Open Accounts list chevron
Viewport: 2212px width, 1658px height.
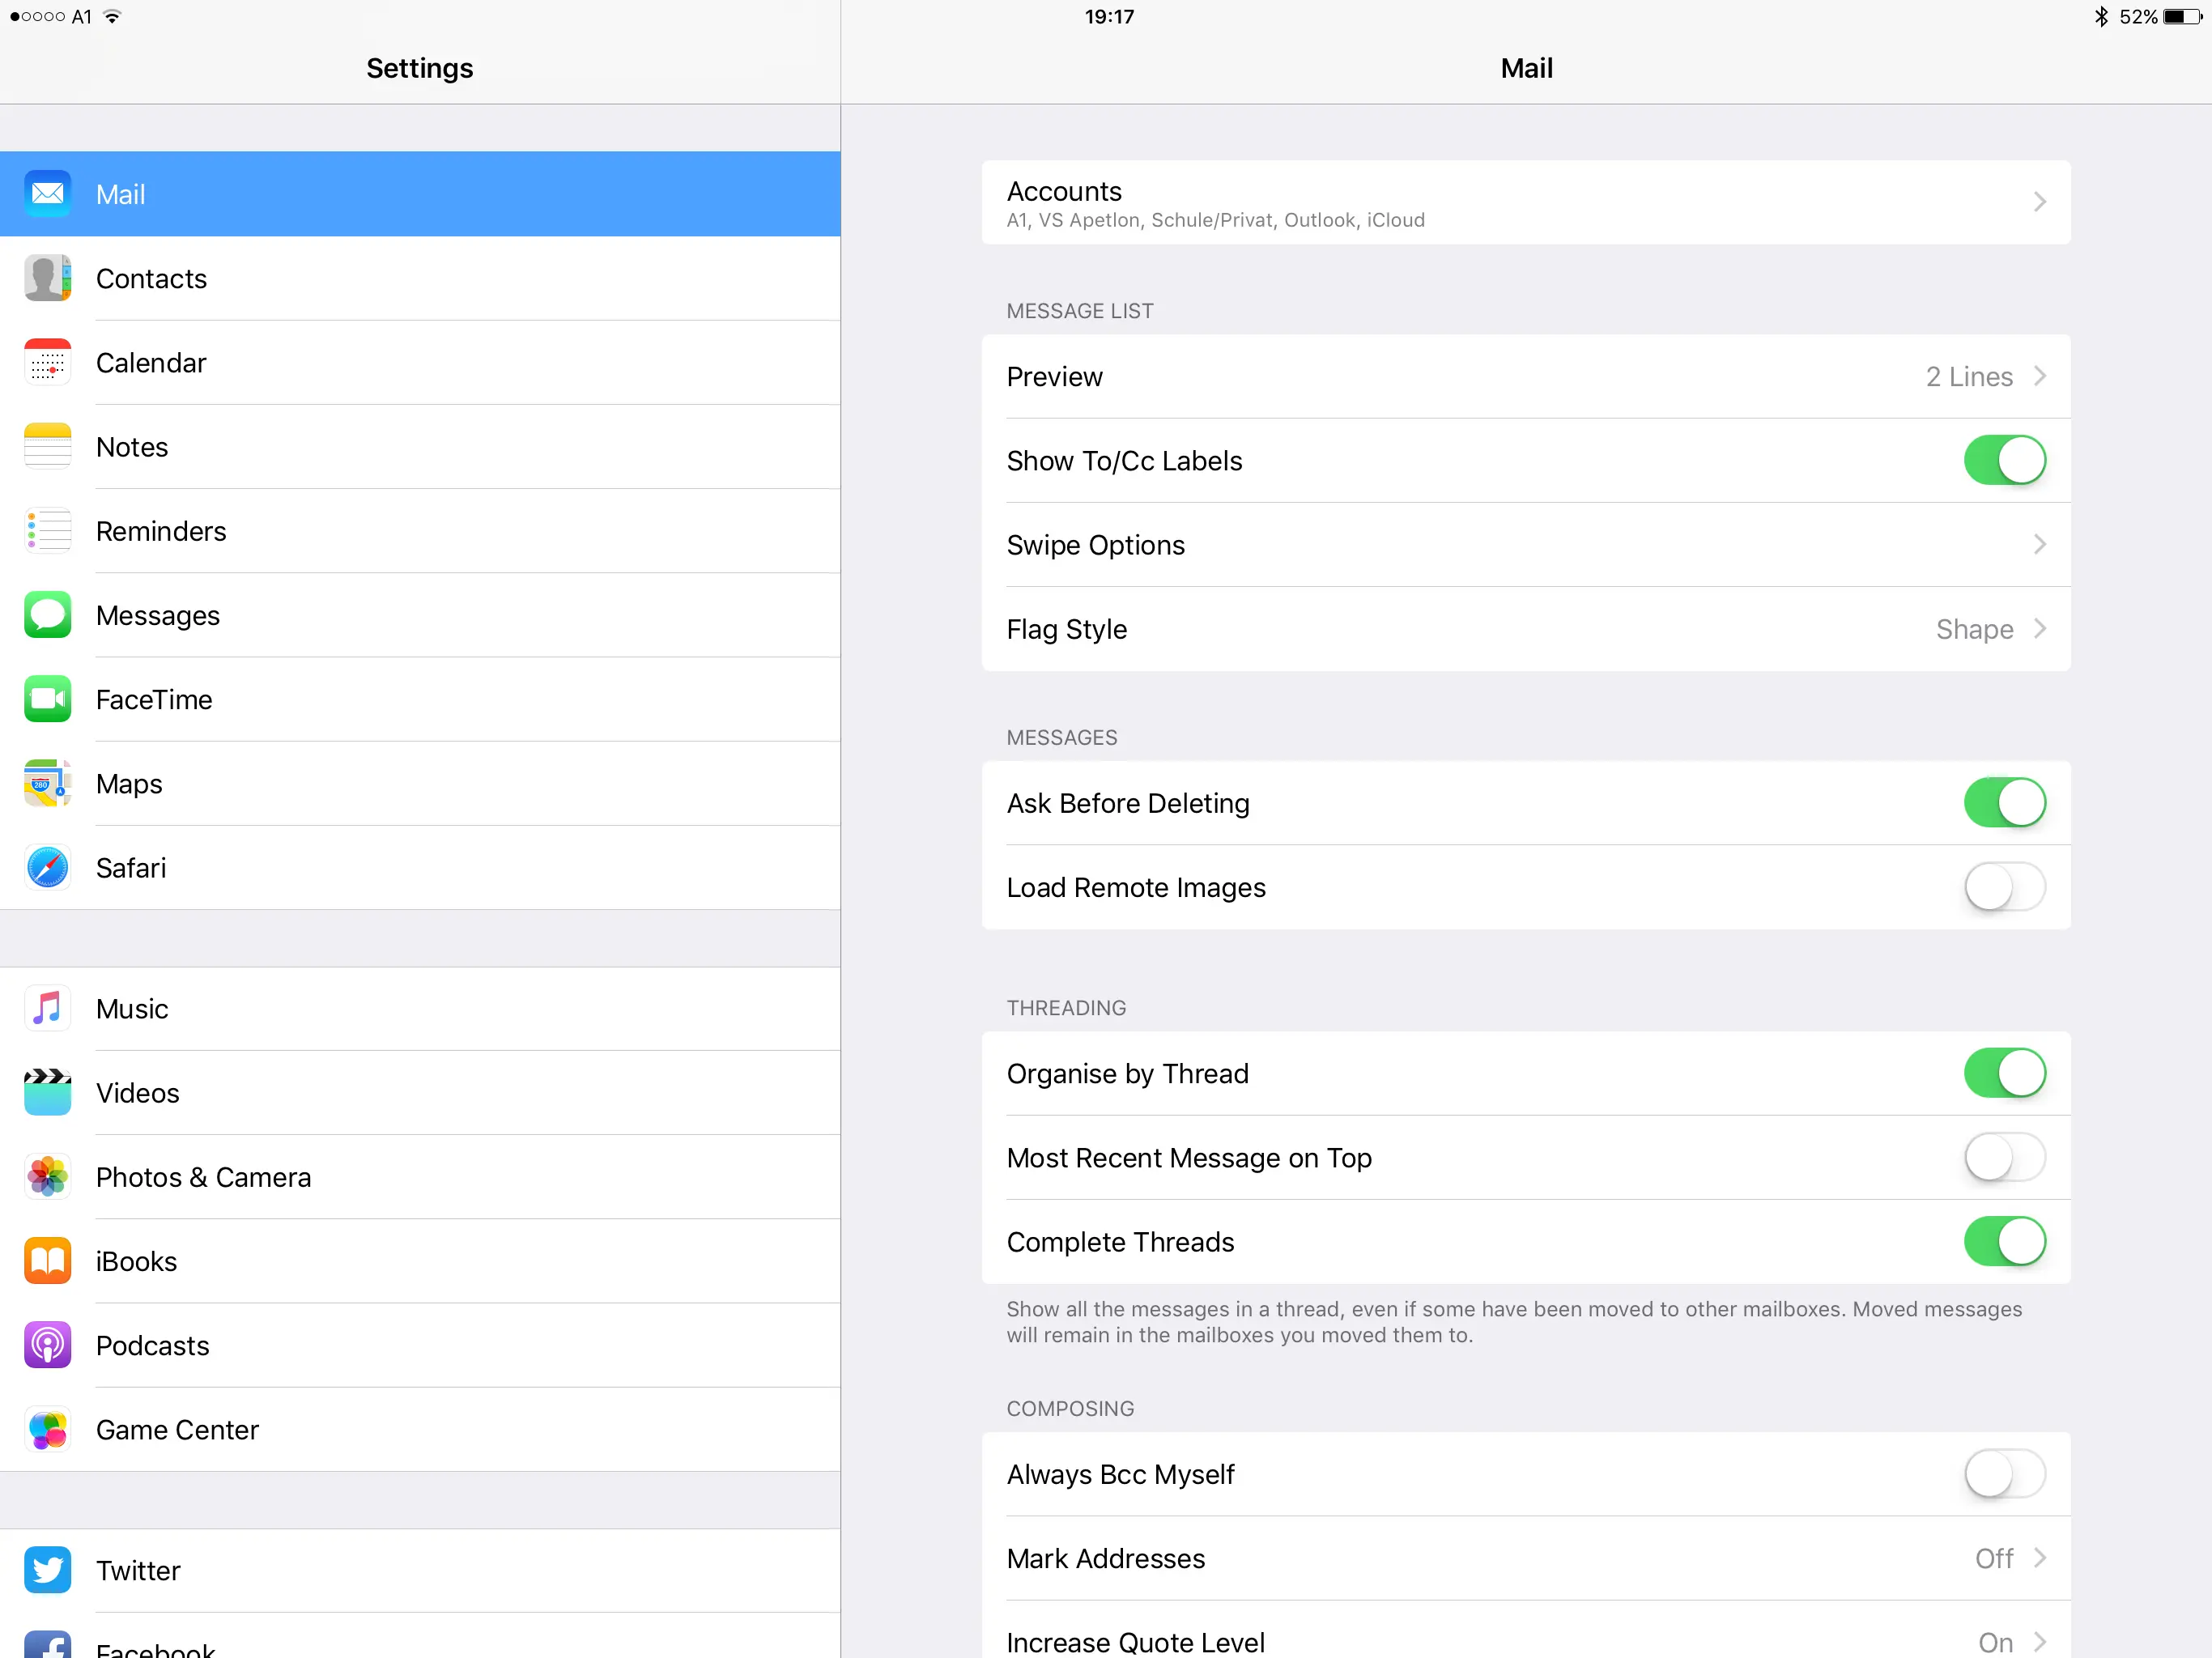[2039, 202]
